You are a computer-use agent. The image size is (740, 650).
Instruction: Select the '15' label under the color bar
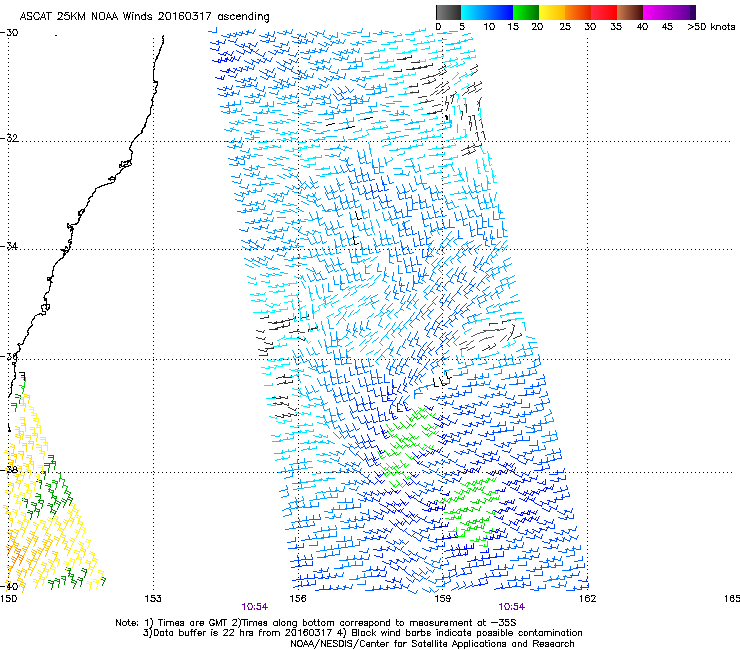pyautogui.click(x=513, y=27)
